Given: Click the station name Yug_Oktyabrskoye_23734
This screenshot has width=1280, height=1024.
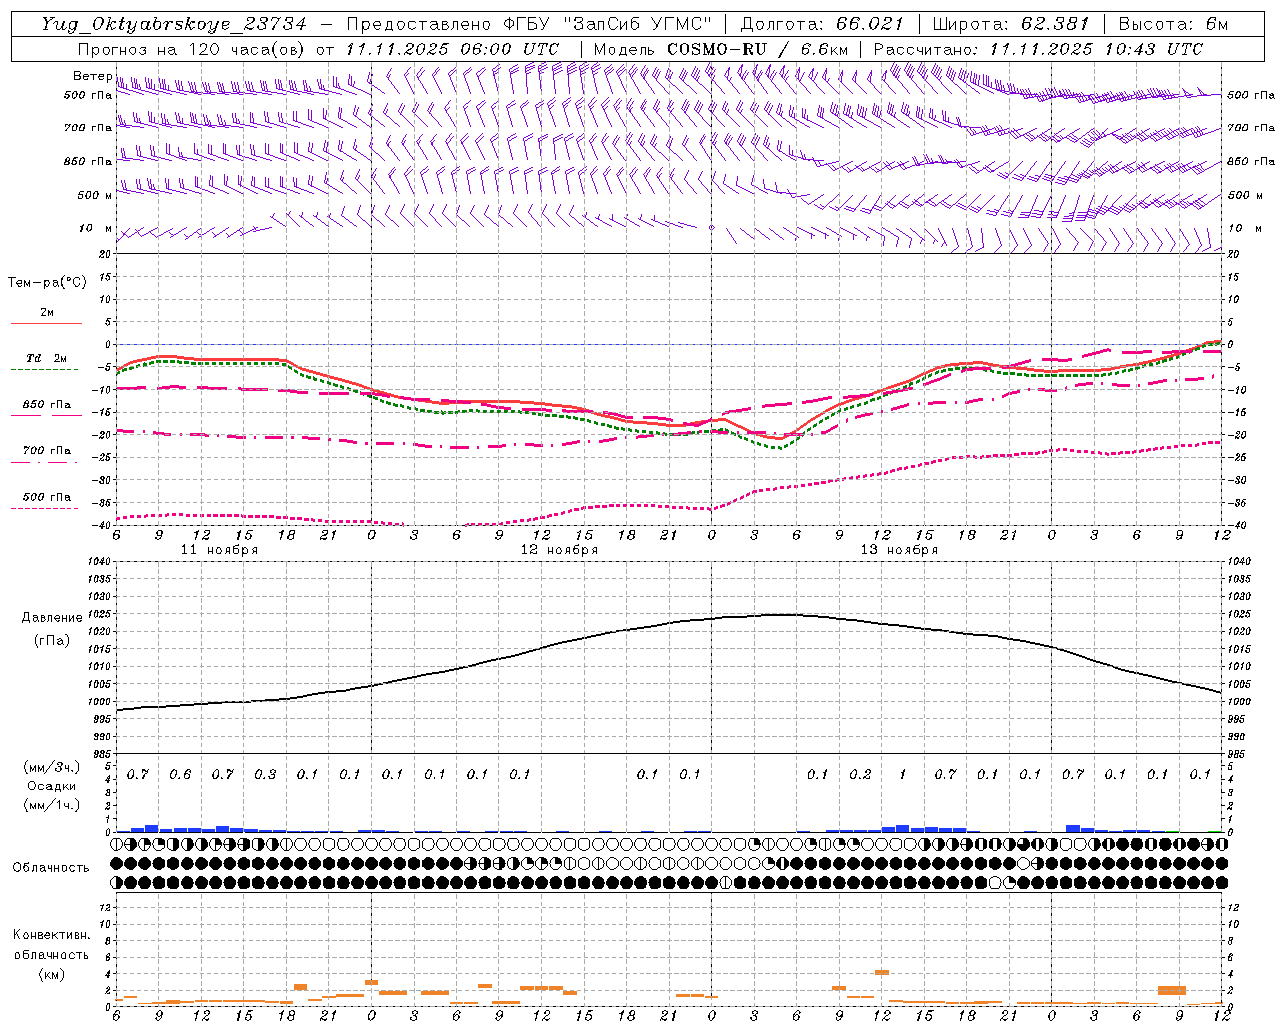Looking at the screenshot, I should pos(174,24).
